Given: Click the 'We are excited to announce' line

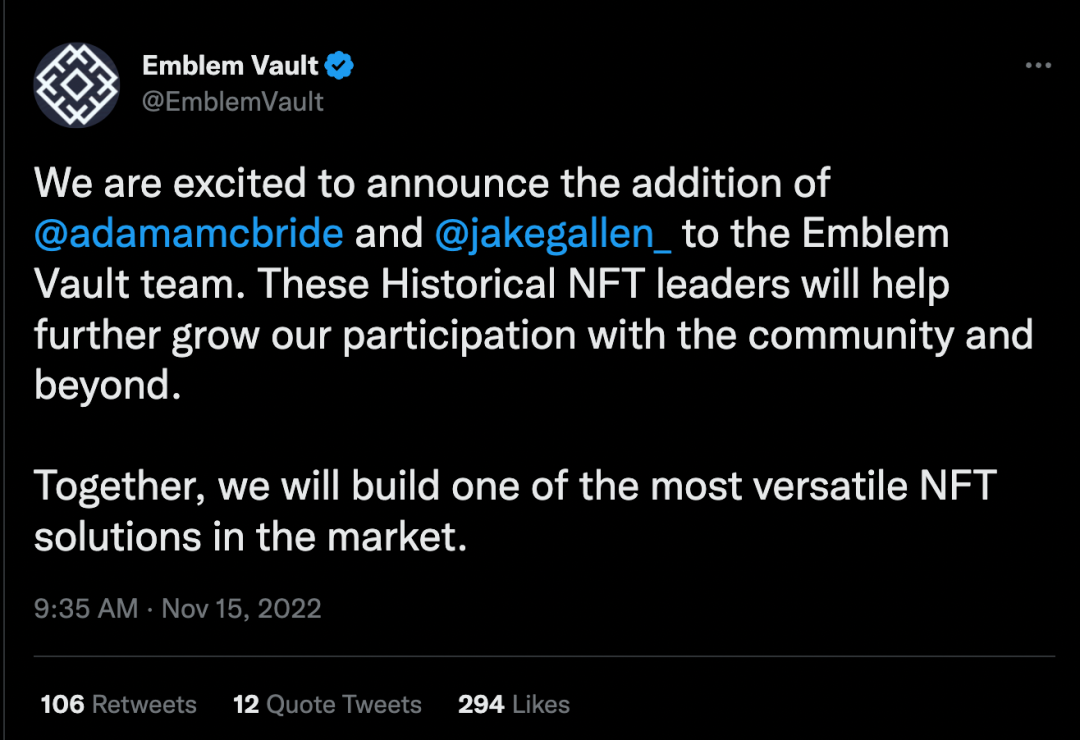Looking at the screenshot, I should click(x=432, y=183).
